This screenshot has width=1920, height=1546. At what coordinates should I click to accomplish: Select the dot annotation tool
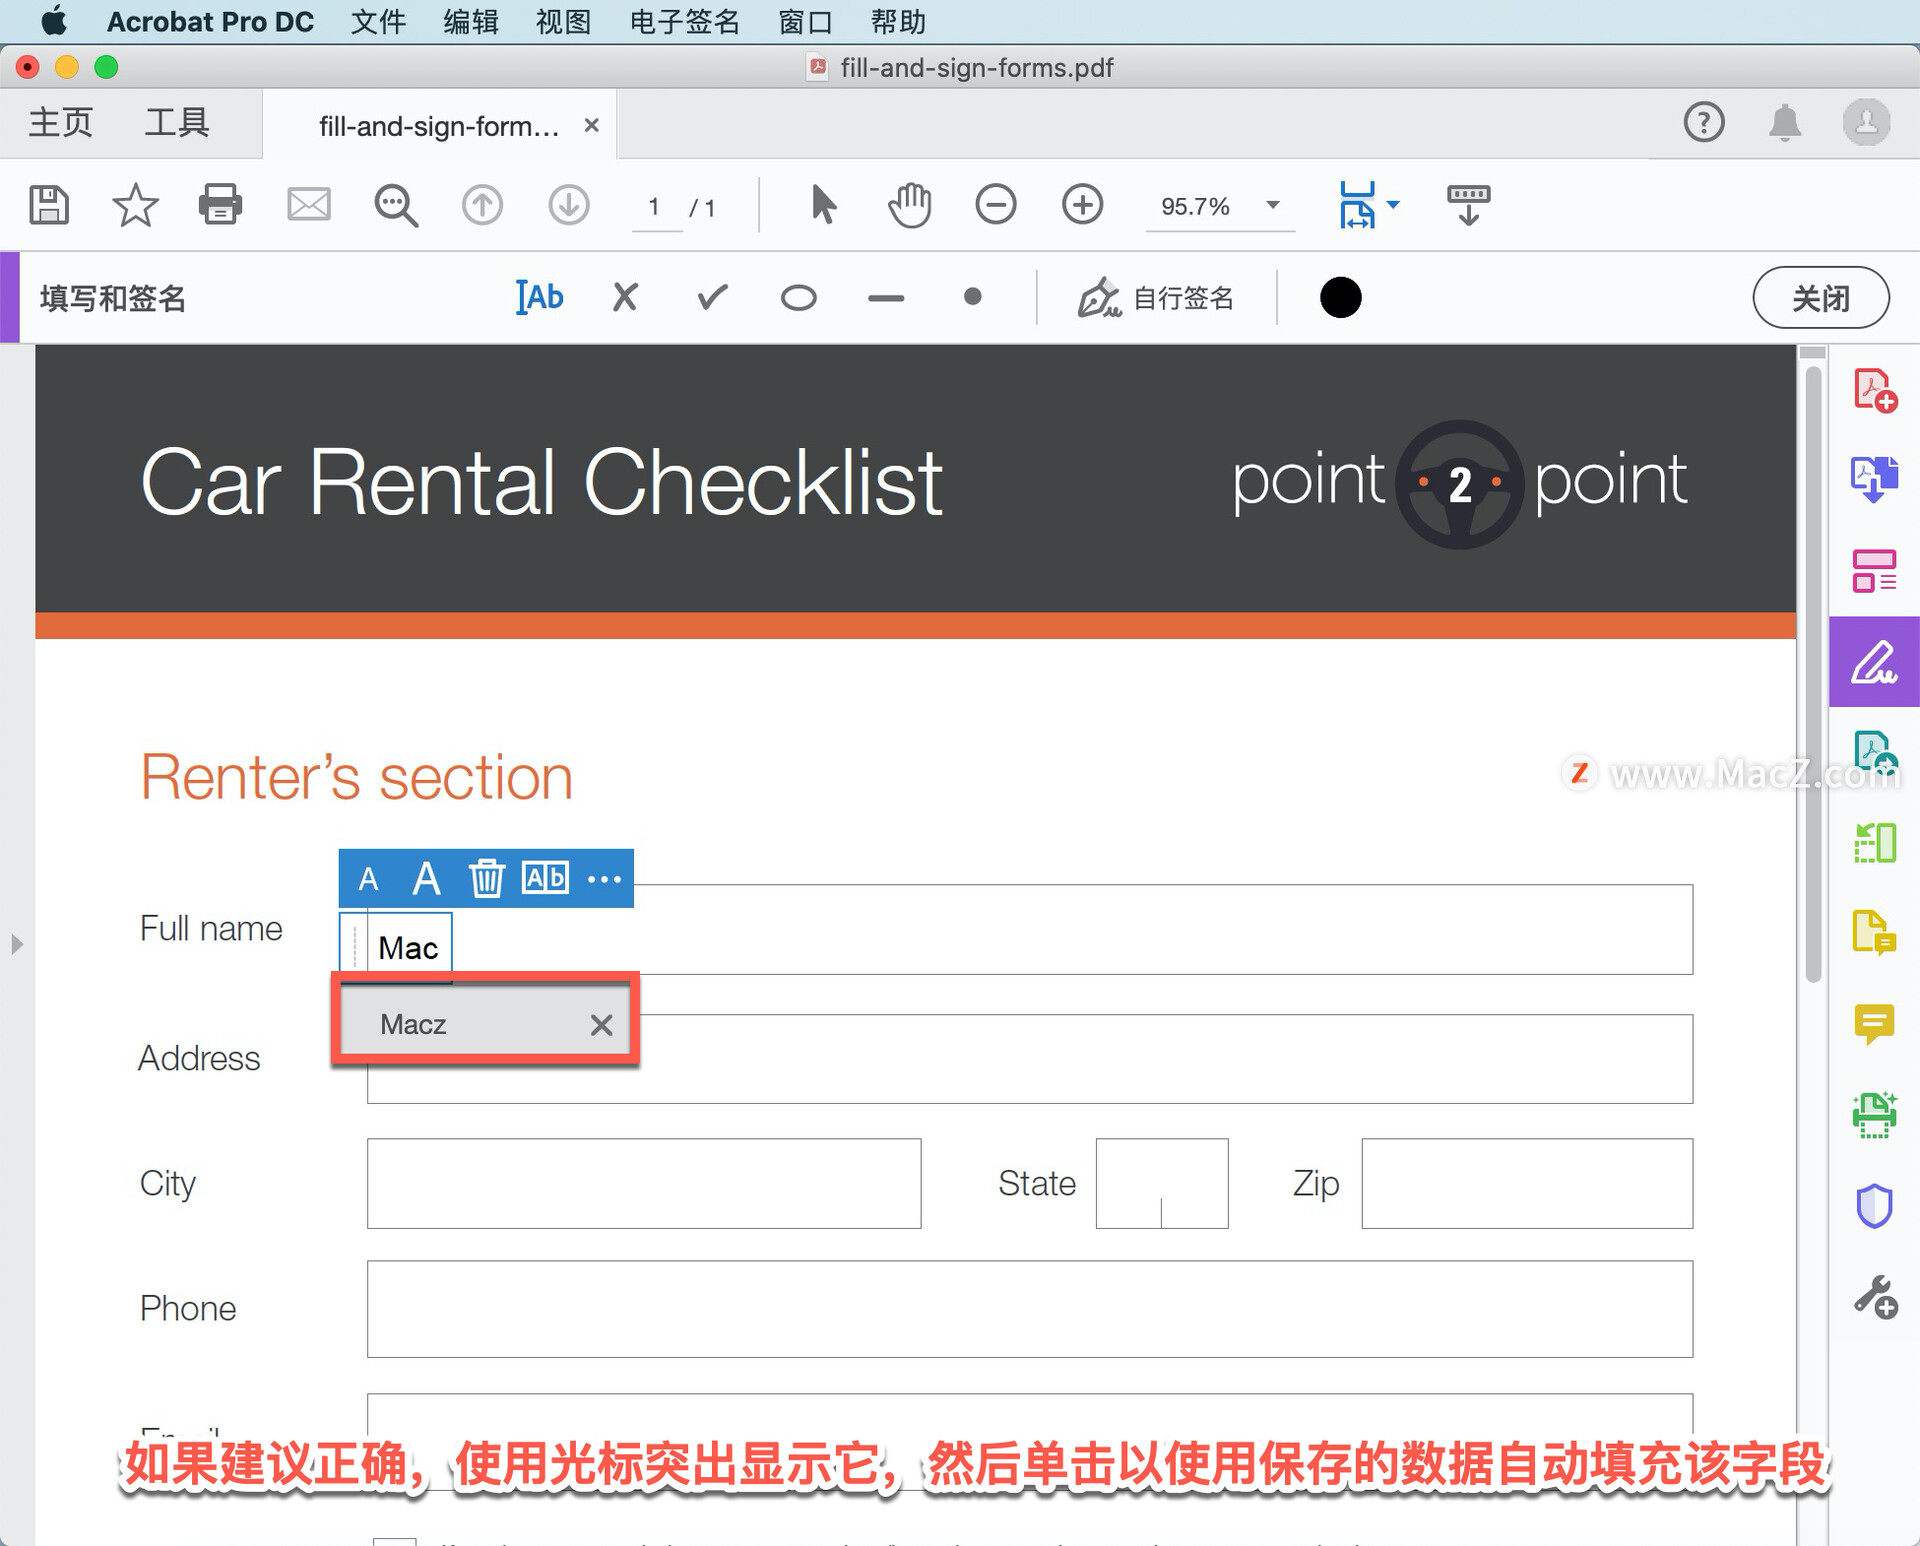click(x=972, y=297)
